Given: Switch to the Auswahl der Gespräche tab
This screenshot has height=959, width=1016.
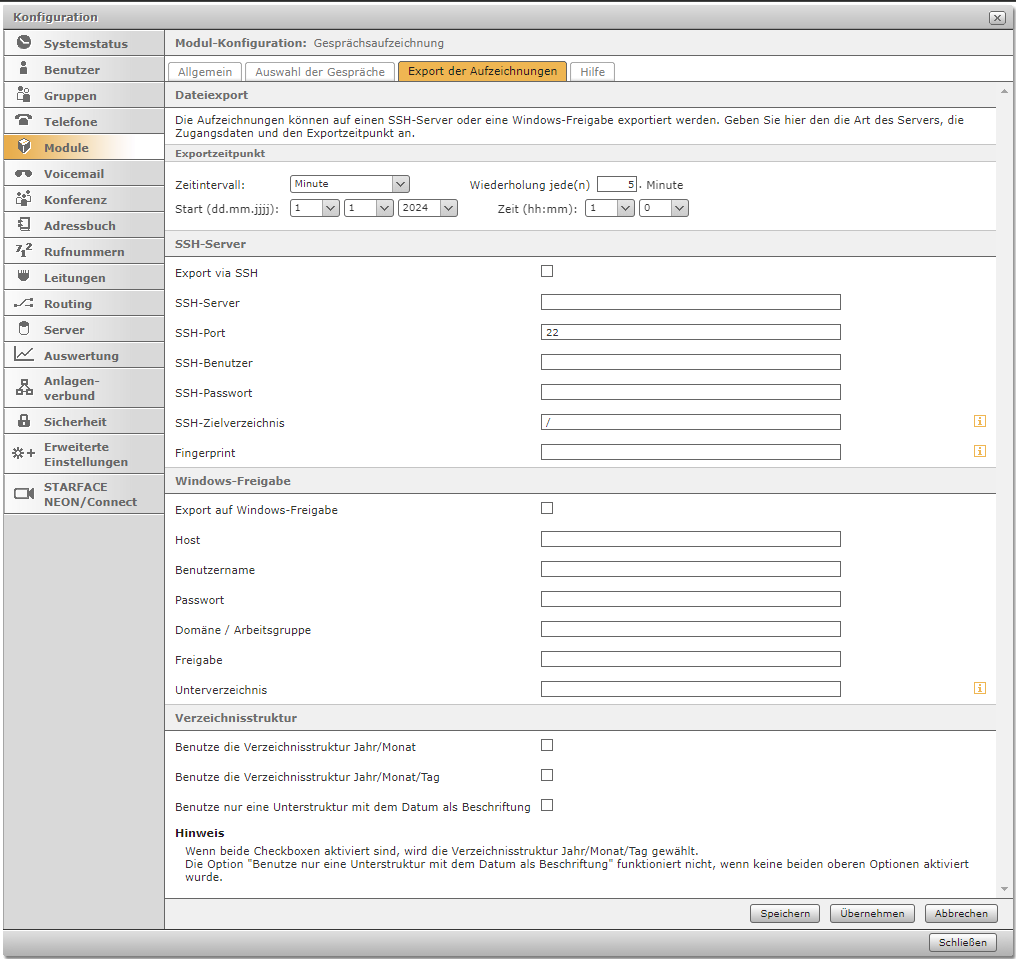Looking at the screenshot, I should click(319, 72).
